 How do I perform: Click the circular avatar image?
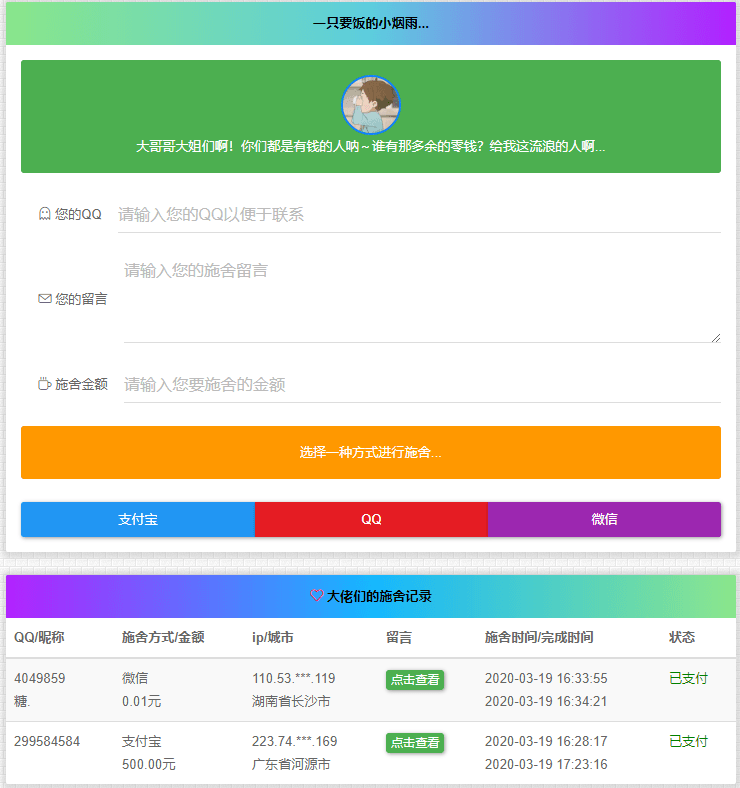(371, 105)
